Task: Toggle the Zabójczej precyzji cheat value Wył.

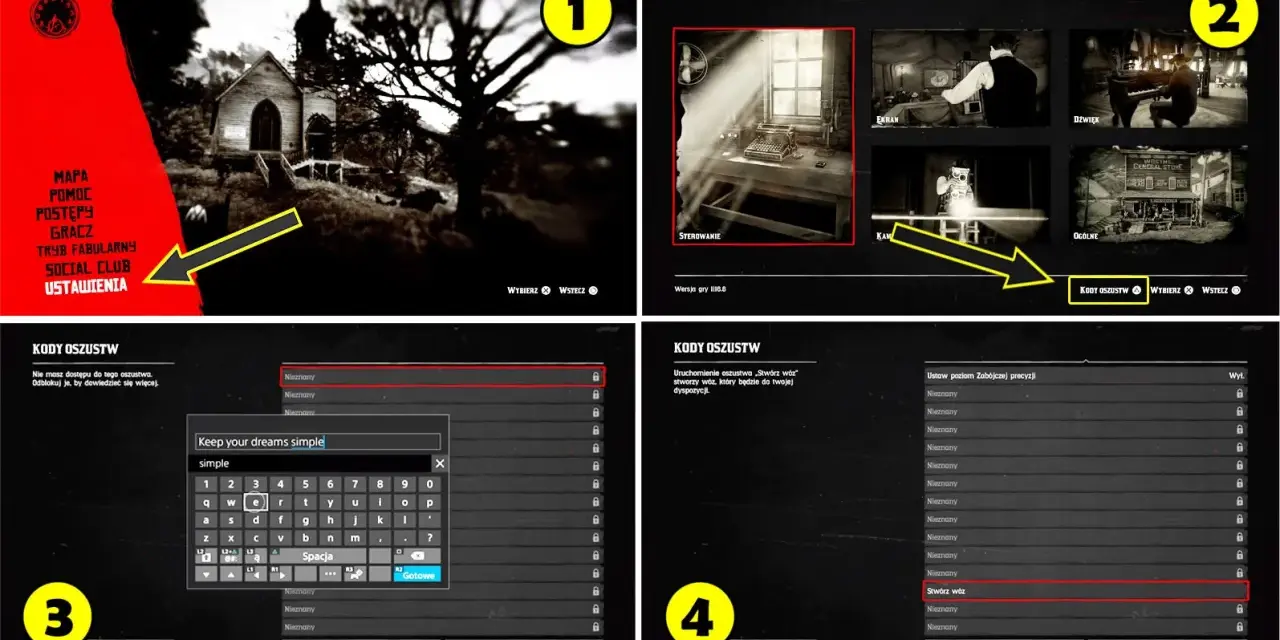Action: [1236, 375]
